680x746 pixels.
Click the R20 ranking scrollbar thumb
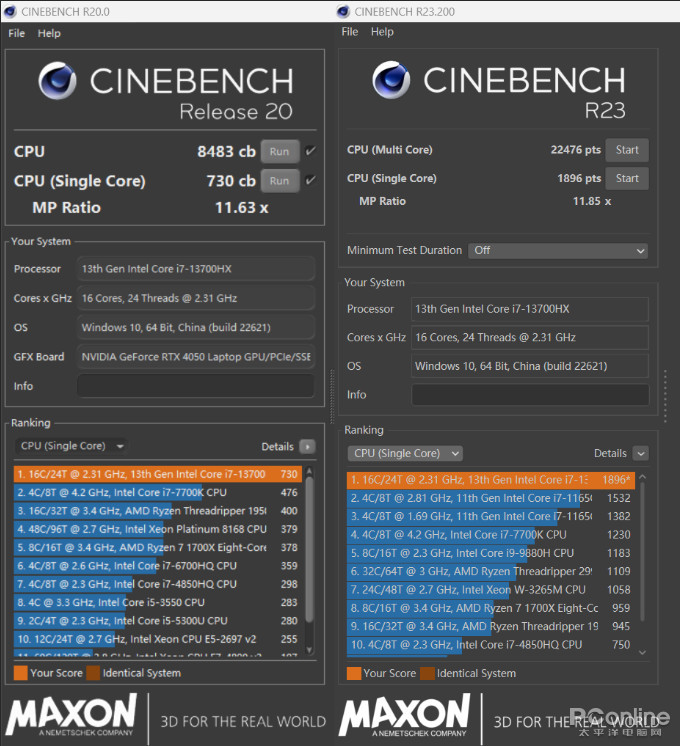309,550
